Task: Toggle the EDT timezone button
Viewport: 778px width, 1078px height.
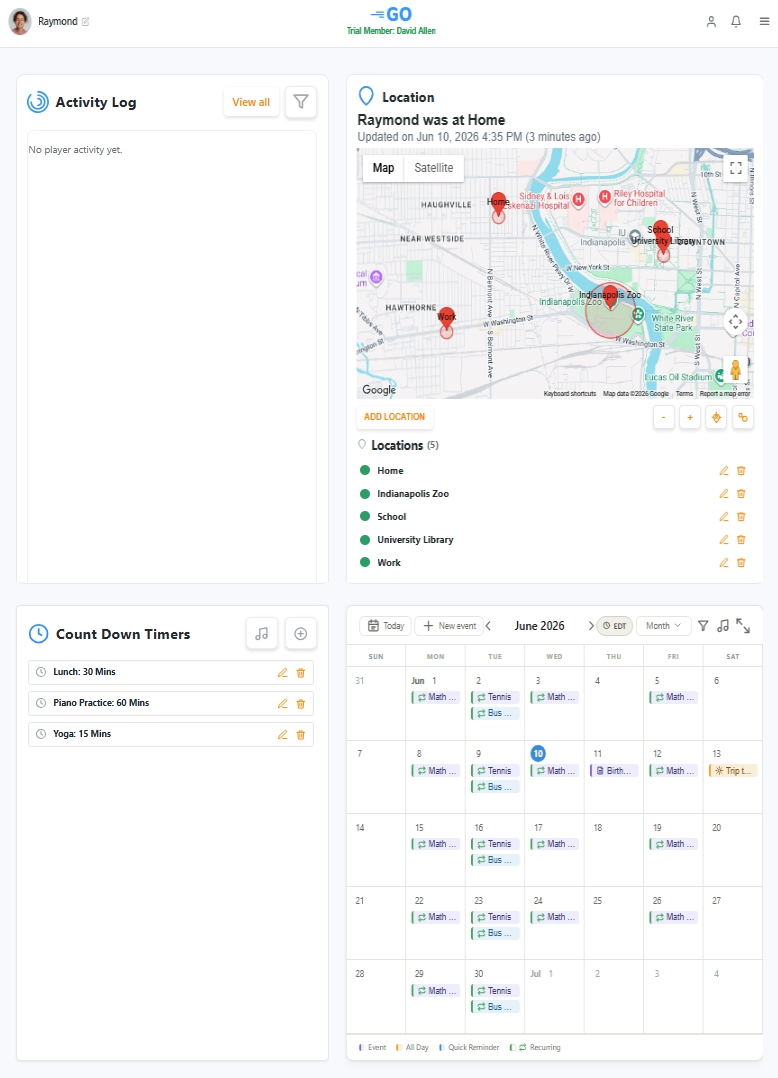Action: pos(614,626)
